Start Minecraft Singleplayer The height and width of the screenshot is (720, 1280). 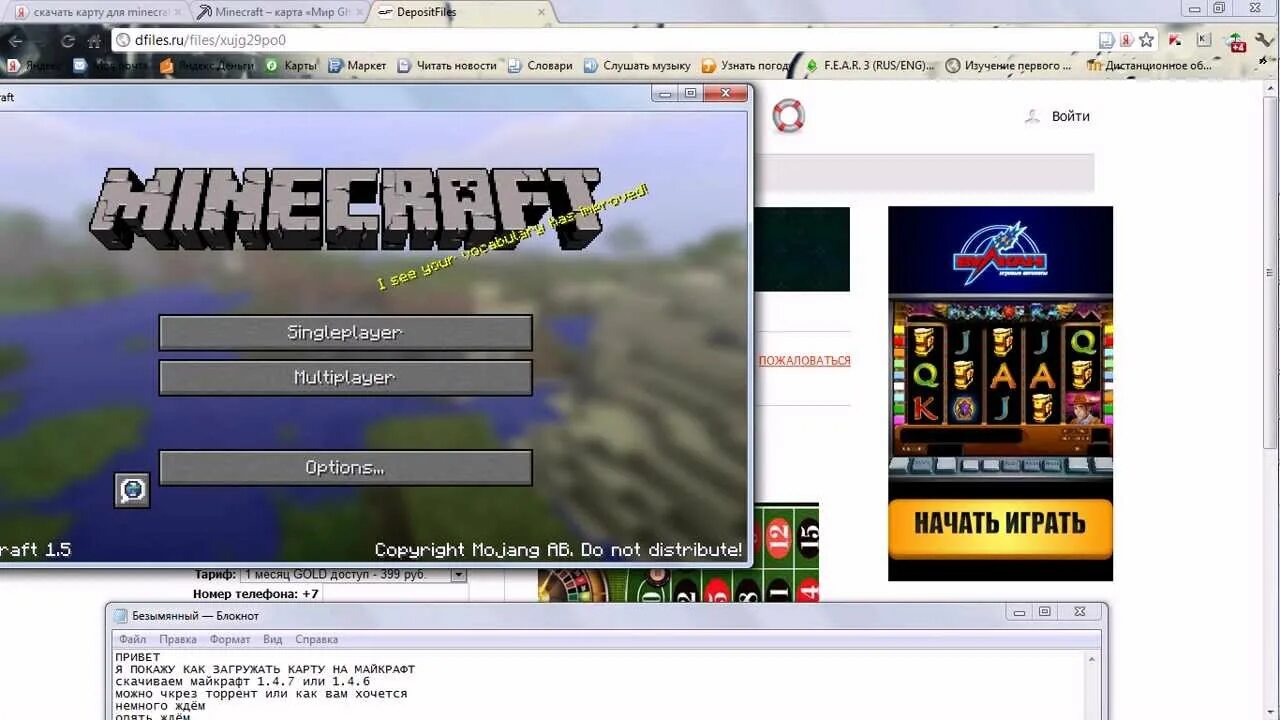coord(345,333)
